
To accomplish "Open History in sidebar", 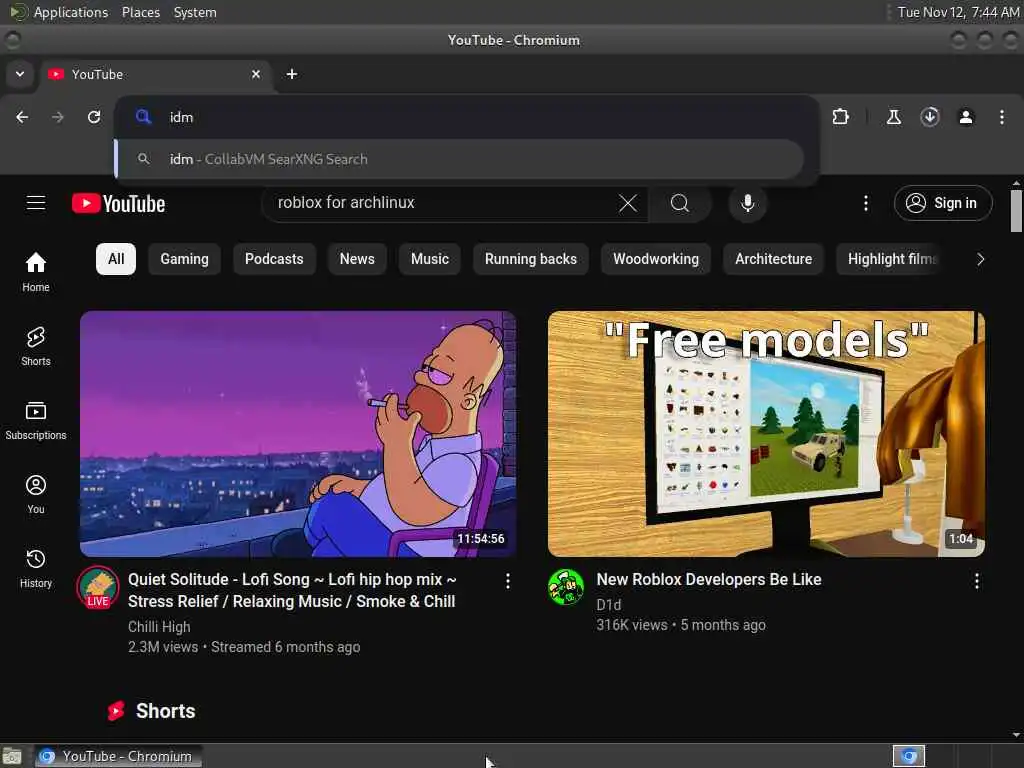I will coord(36,569).
